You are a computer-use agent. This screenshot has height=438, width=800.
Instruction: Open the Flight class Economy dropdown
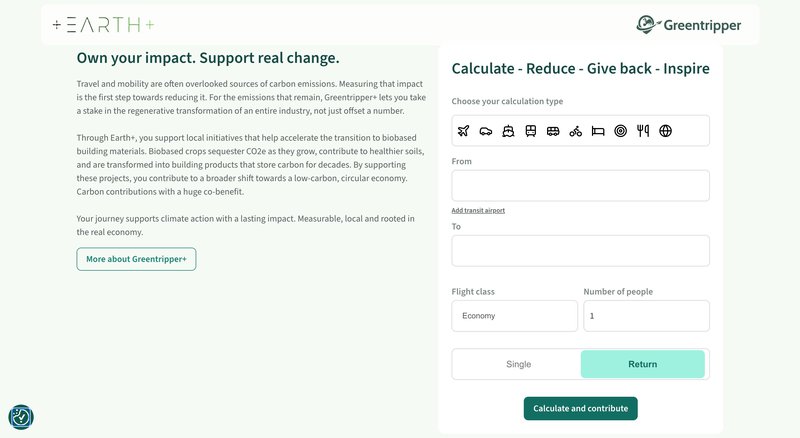click(514, 316)
